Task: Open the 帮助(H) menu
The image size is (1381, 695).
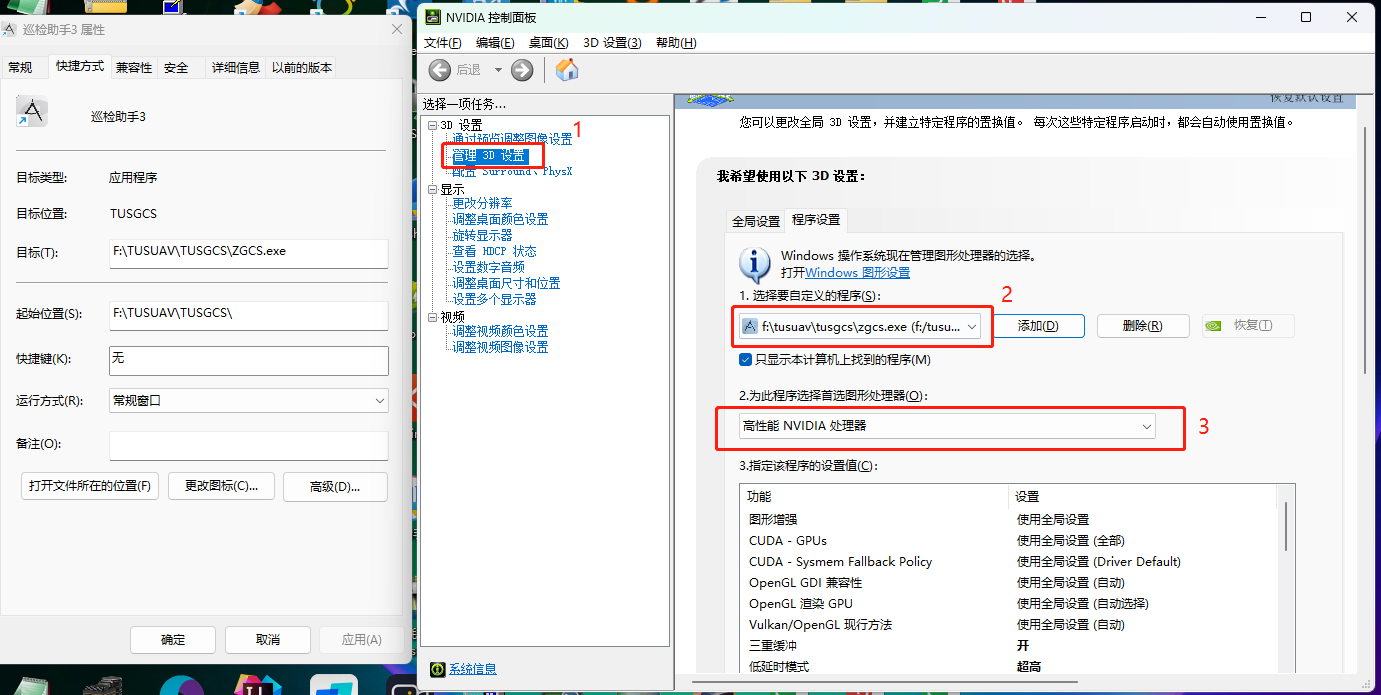Action: tap(676, 43)
